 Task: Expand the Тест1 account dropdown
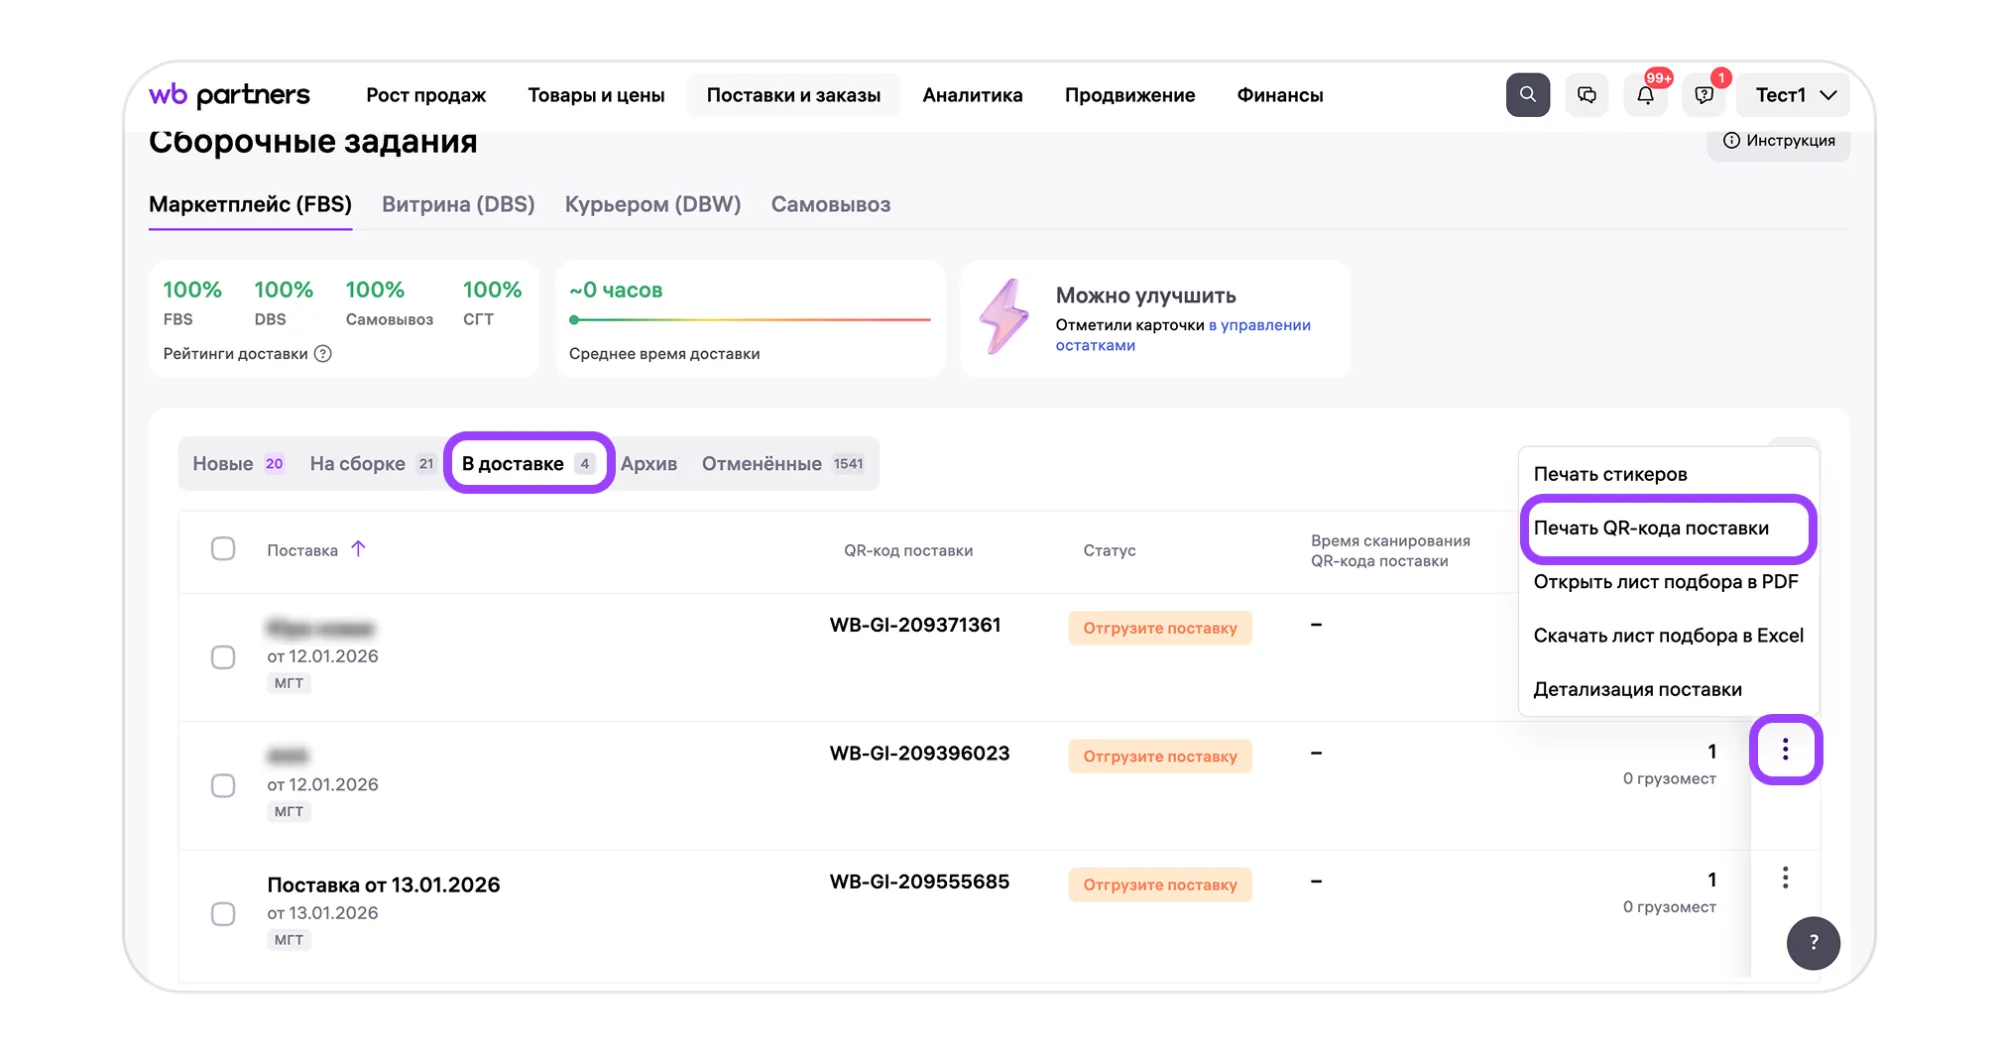(1795, 95)
